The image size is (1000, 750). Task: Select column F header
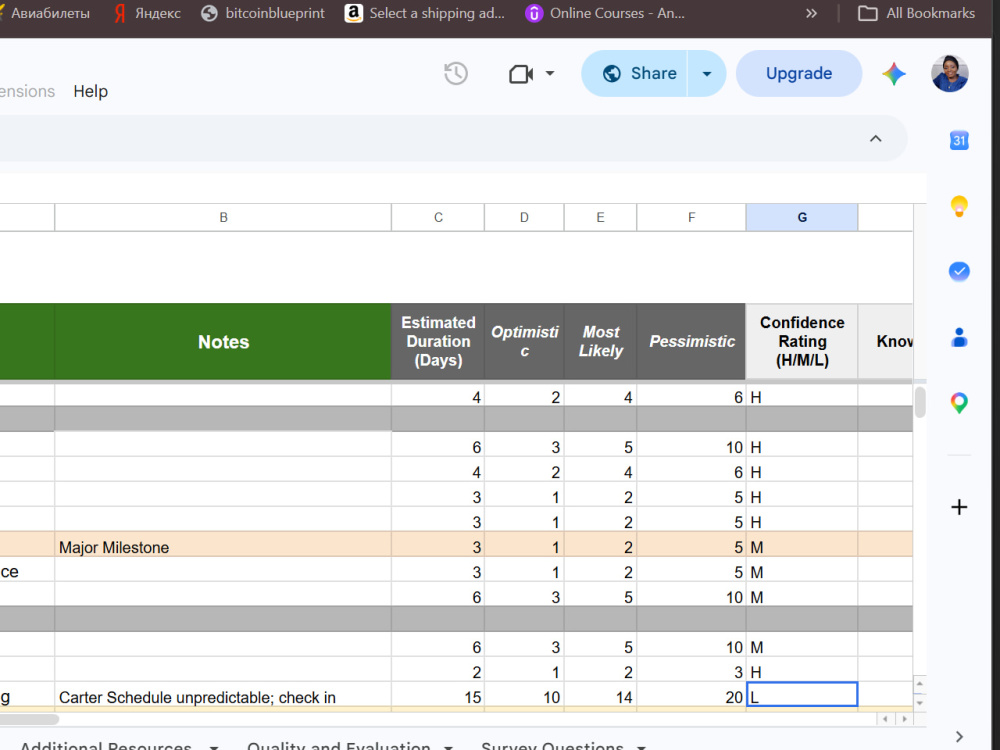(x=691, y=217)
